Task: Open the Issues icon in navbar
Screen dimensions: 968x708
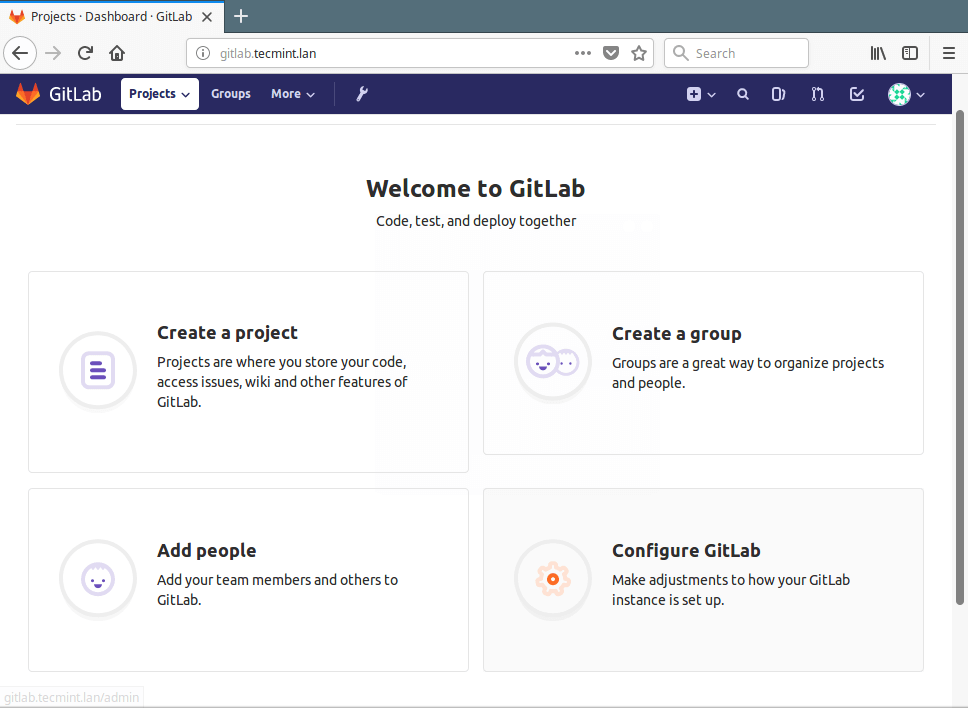Action: [779, 94]
